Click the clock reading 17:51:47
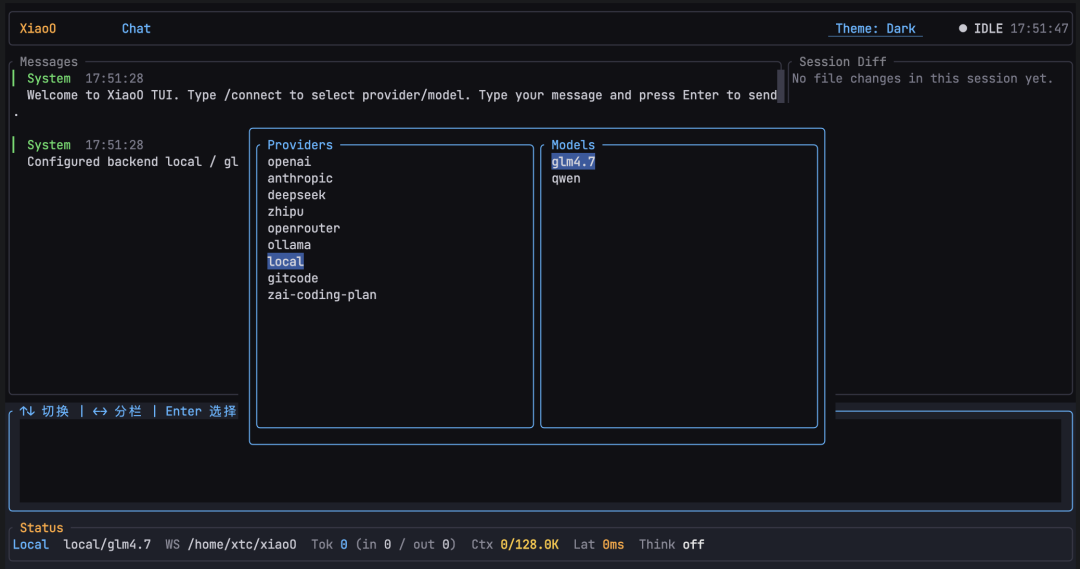 click(1039, 28)
